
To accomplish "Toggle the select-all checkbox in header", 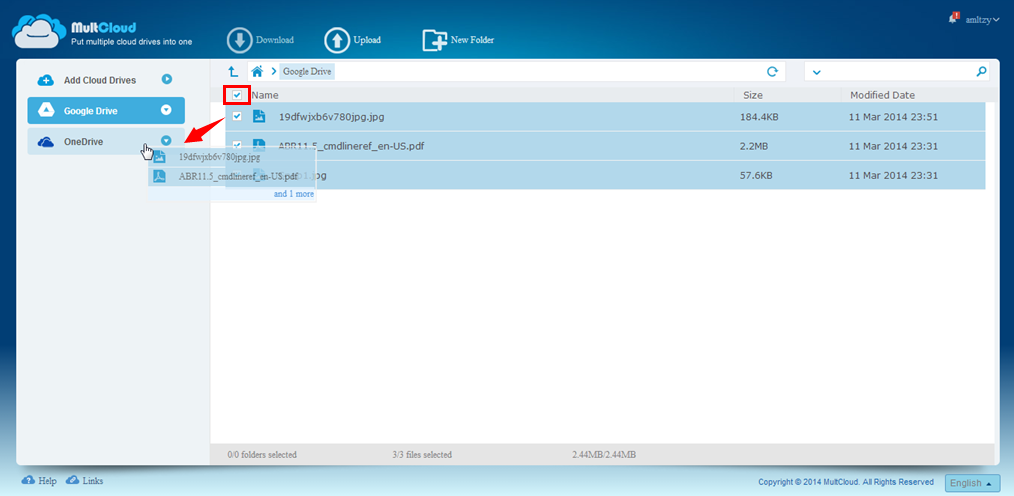I will [x=237, y=95].
